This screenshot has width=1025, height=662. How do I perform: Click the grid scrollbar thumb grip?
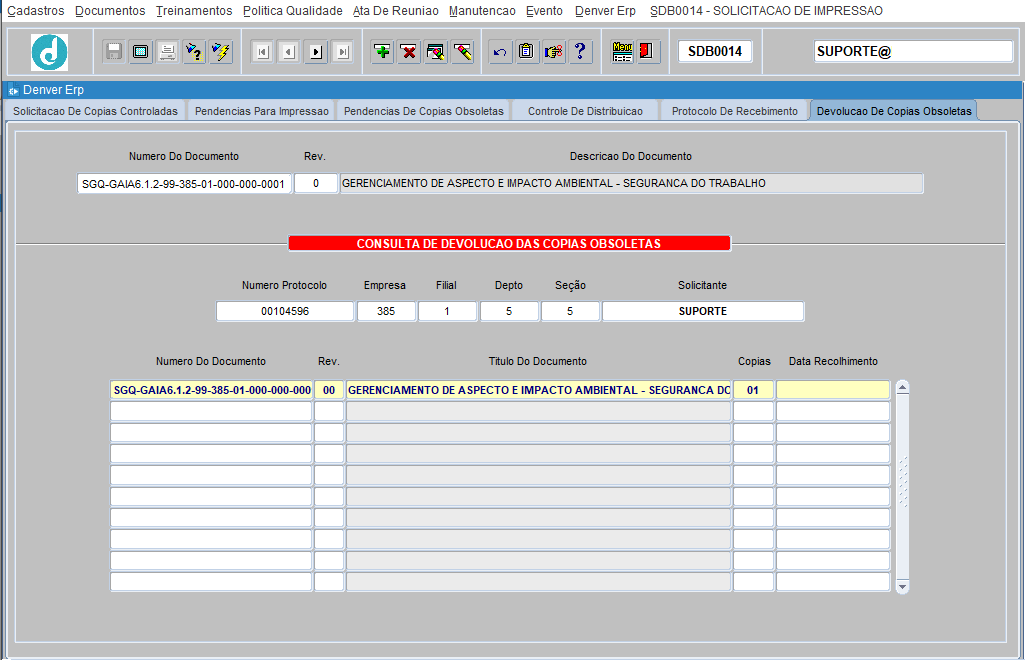click(902, 482)
